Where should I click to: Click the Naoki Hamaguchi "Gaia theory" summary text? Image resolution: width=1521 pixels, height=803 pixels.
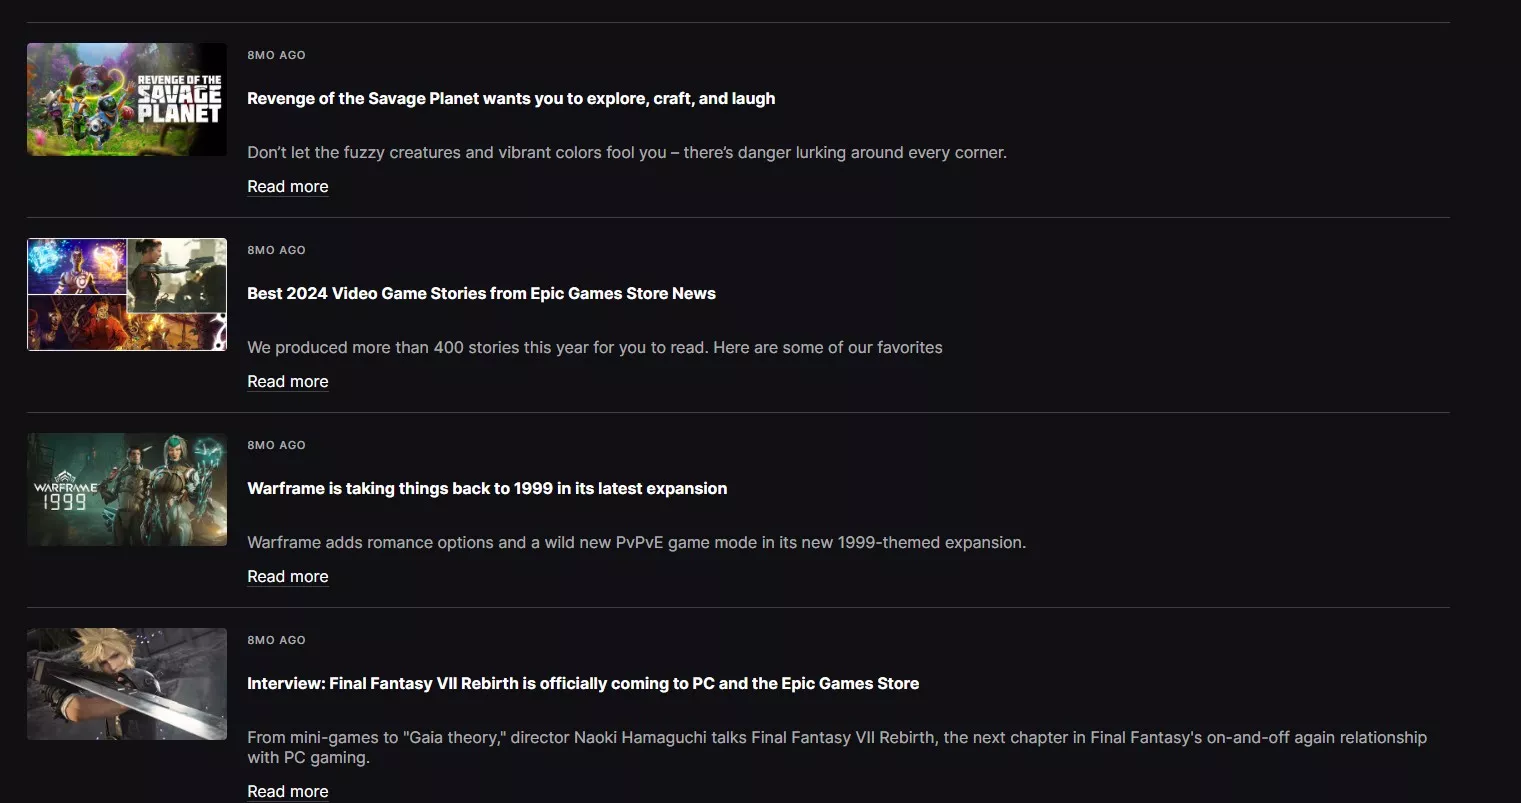(837, 738)
